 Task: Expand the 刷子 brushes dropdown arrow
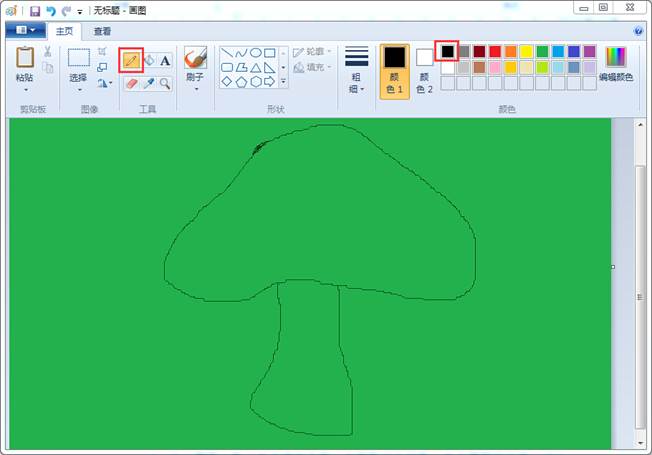coord(196,89)
